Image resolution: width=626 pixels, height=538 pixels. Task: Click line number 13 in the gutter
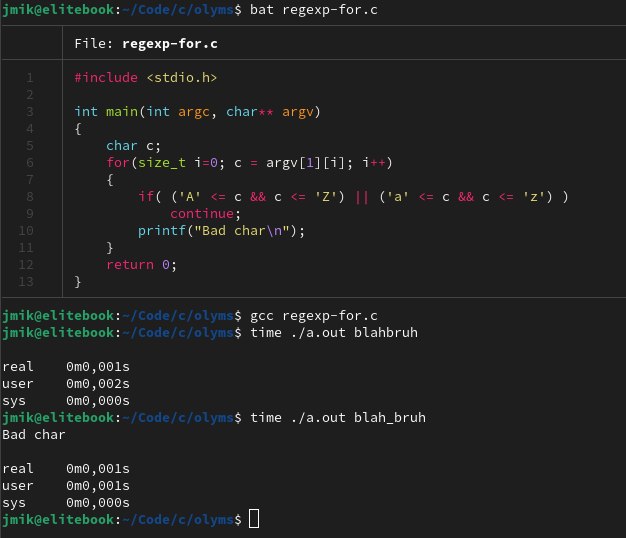[x=26, y=282]
